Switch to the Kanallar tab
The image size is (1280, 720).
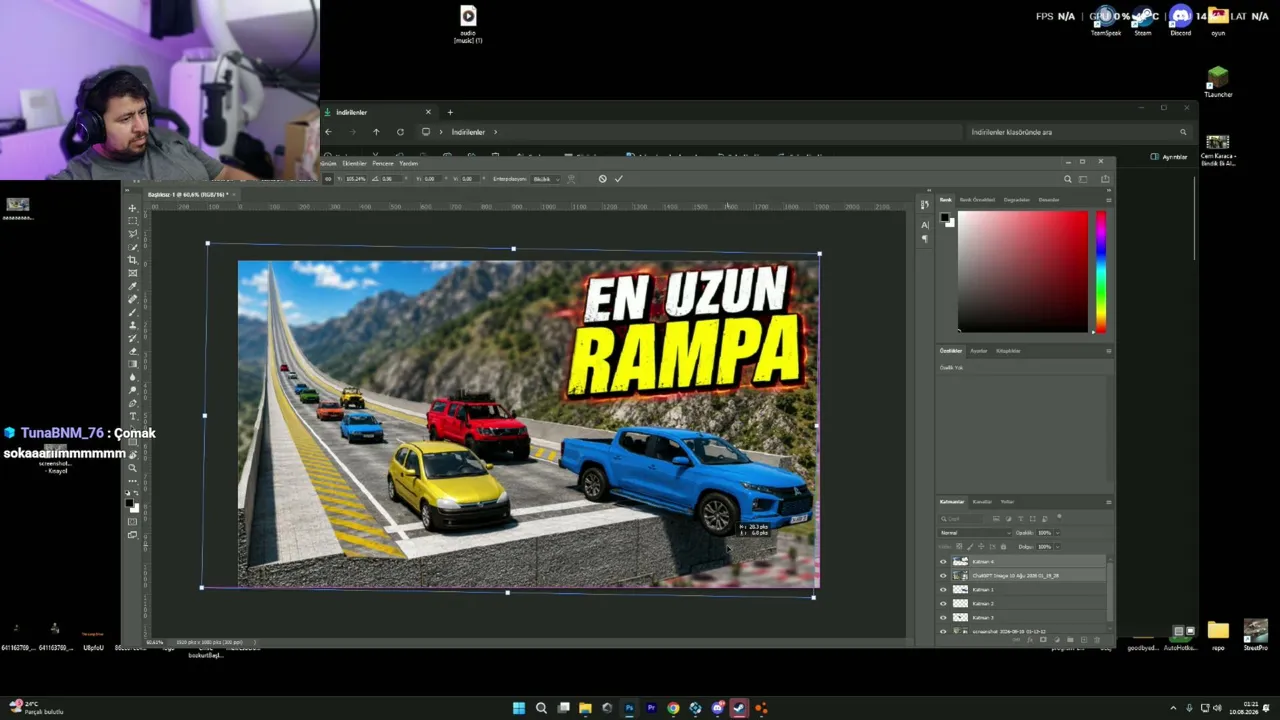click(982, 502)
